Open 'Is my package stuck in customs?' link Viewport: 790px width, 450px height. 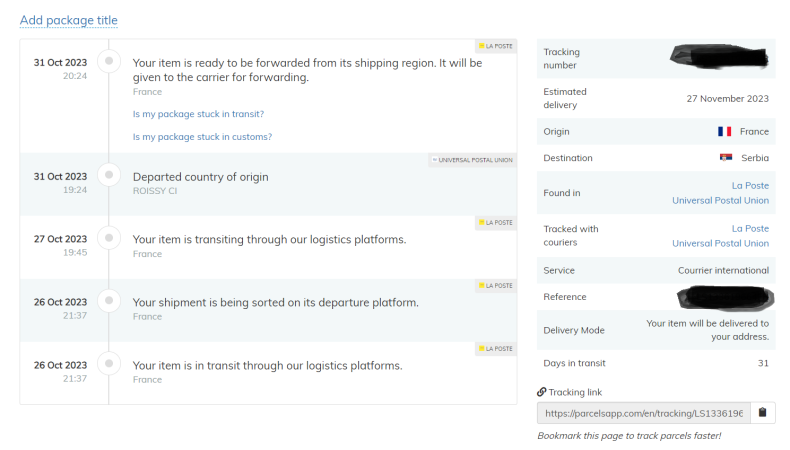coord(202,137)
